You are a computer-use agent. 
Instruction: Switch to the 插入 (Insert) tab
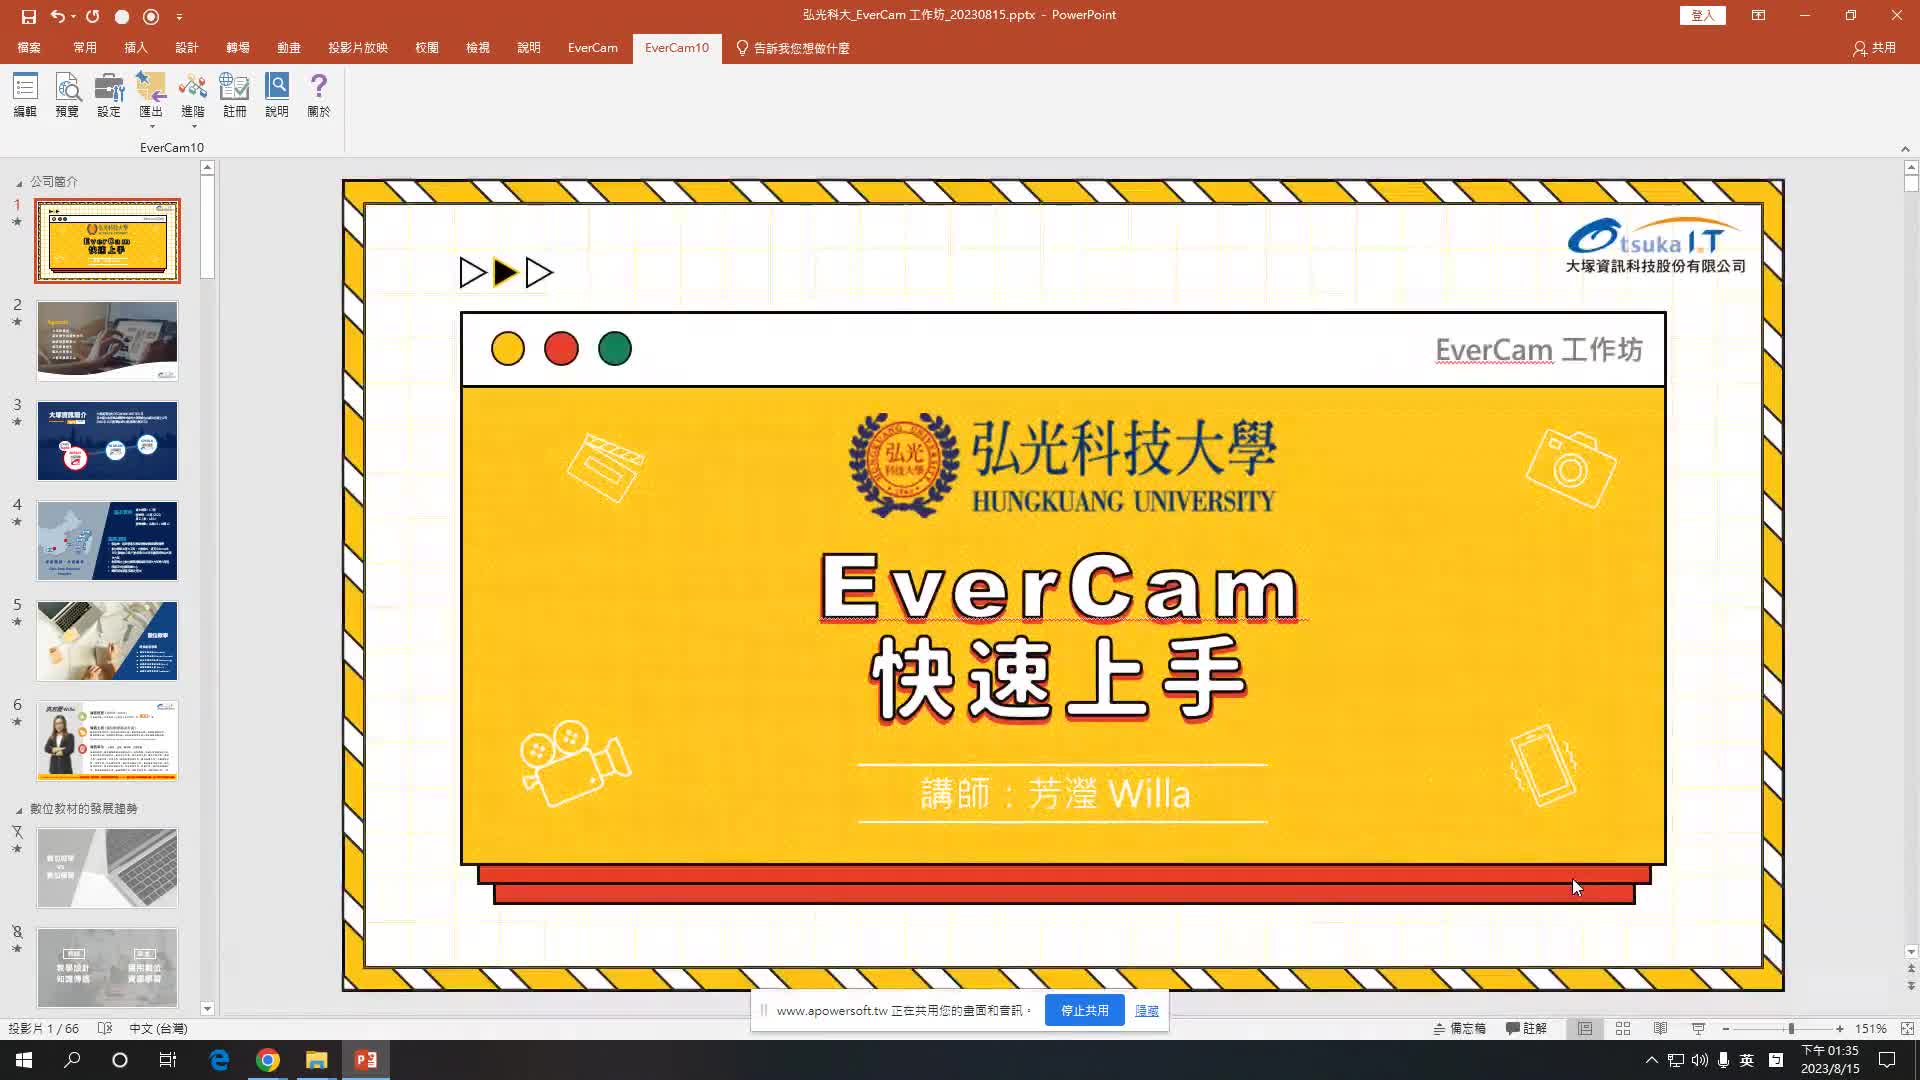coord(136,48)
